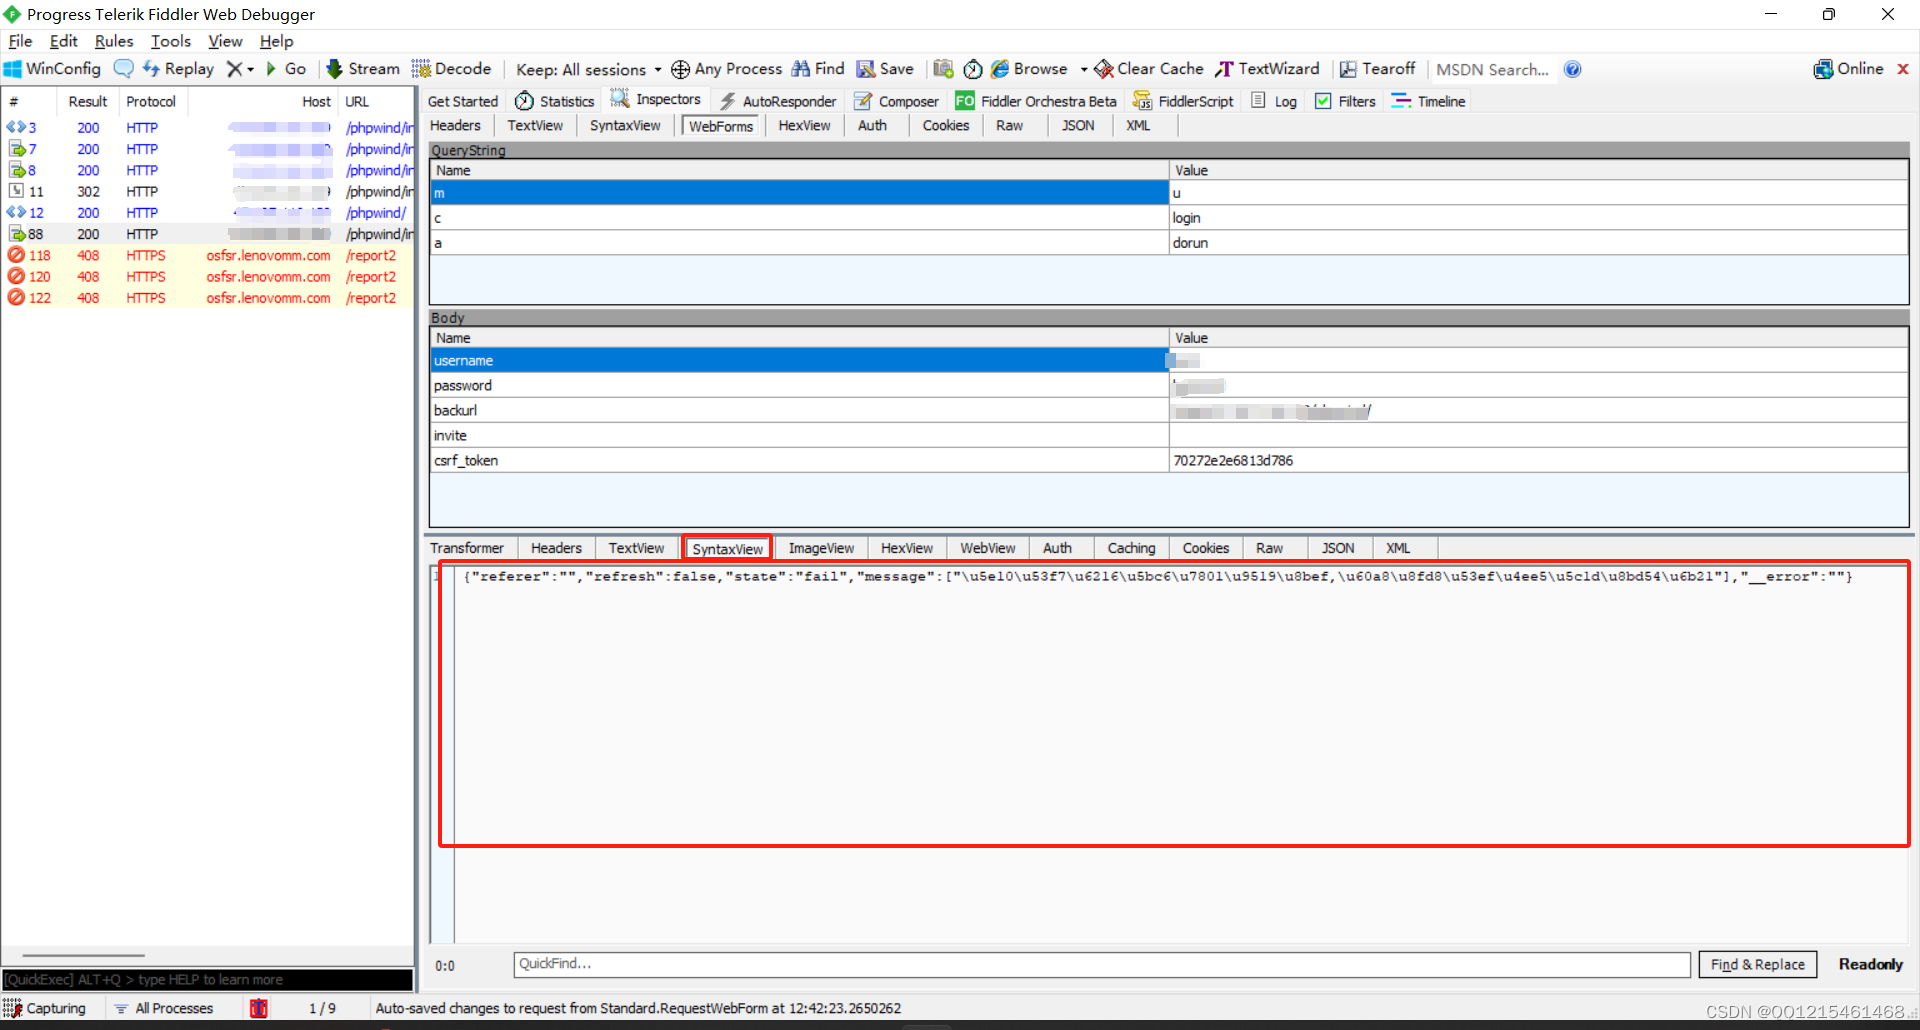
Task: Click the comment bubble icon in toolbar
Action: click(x=123, y=69)
